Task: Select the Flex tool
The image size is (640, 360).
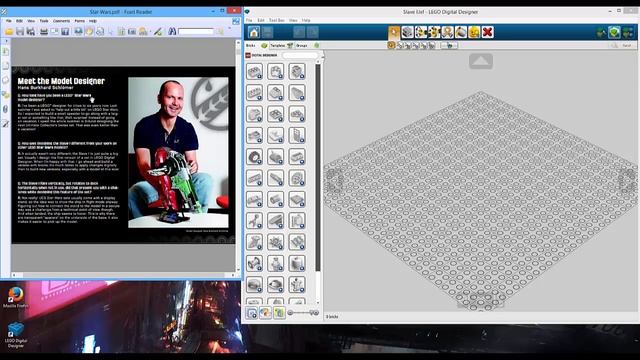Action: (x=448, y=32)
